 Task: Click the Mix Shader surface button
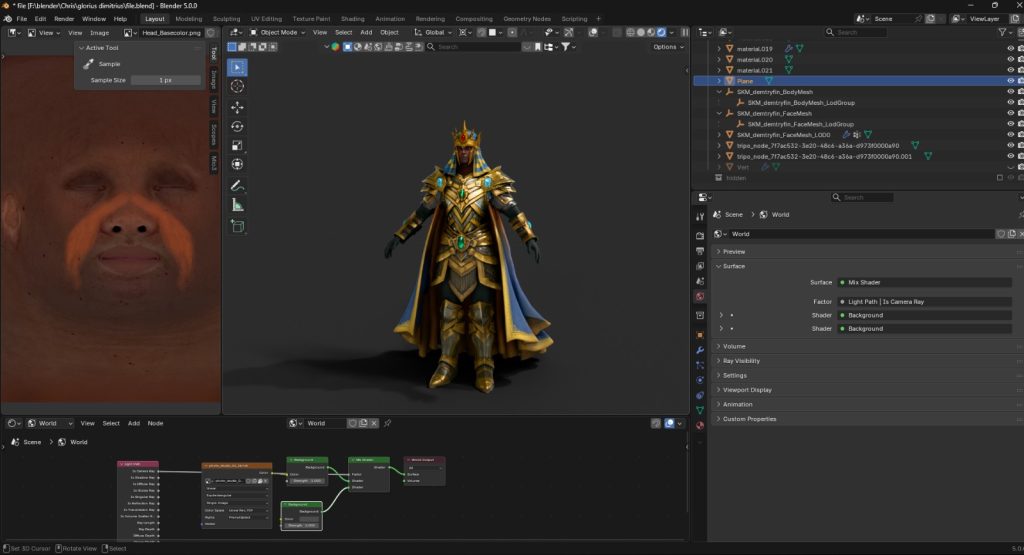point(922,282)
